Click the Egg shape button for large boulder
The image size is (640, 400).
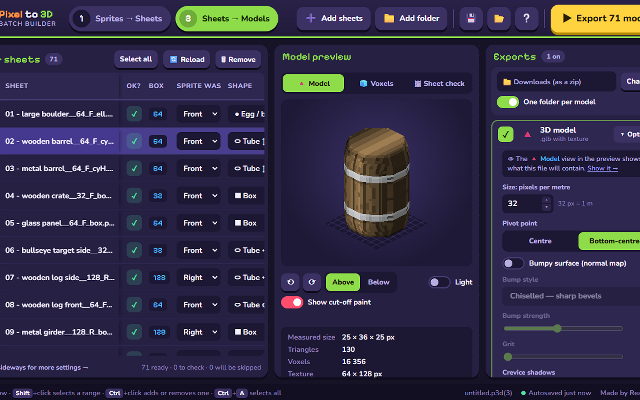pyautogui.click(x=247, y=114)
